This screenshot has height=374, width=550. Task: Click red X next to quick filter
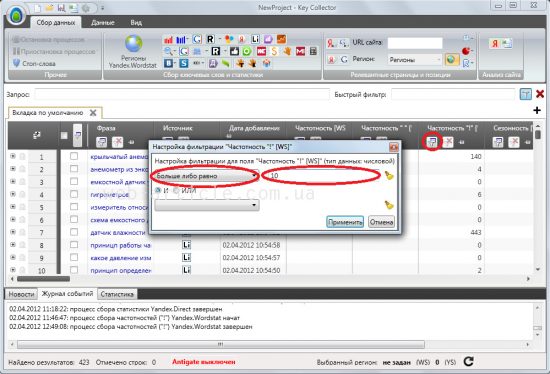(x=540, y=94)
